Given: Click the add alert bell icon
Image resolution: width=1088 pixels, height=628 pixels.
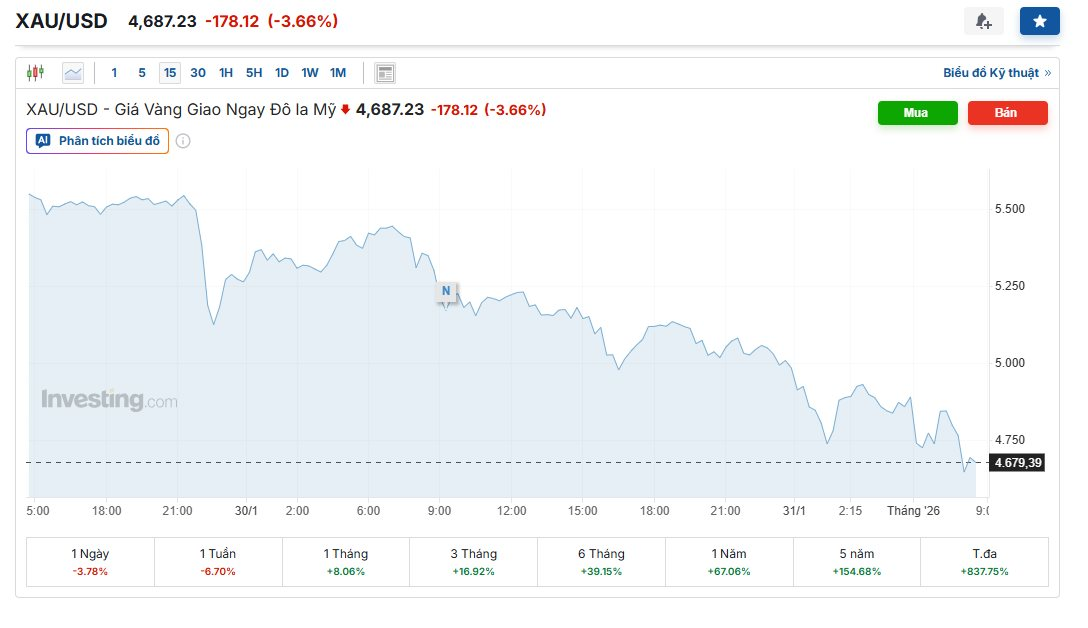Looking at the screenshot, I should coord(983,21).
